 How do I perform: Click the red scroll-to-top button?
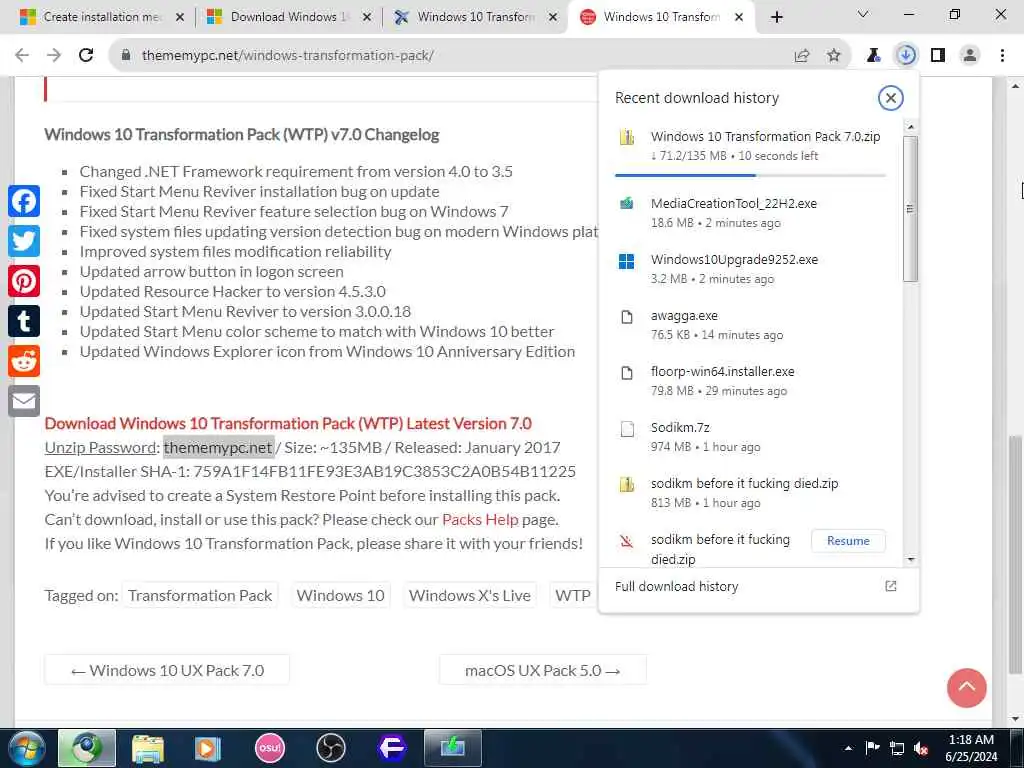click(x=967, y=688)
